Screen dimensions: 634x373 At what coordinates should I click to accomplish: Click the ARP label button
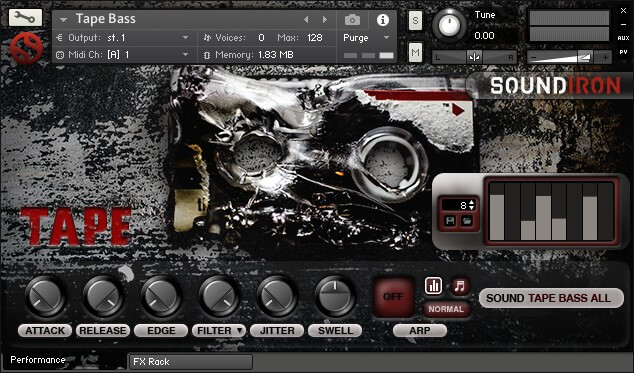tap(420, 331)
